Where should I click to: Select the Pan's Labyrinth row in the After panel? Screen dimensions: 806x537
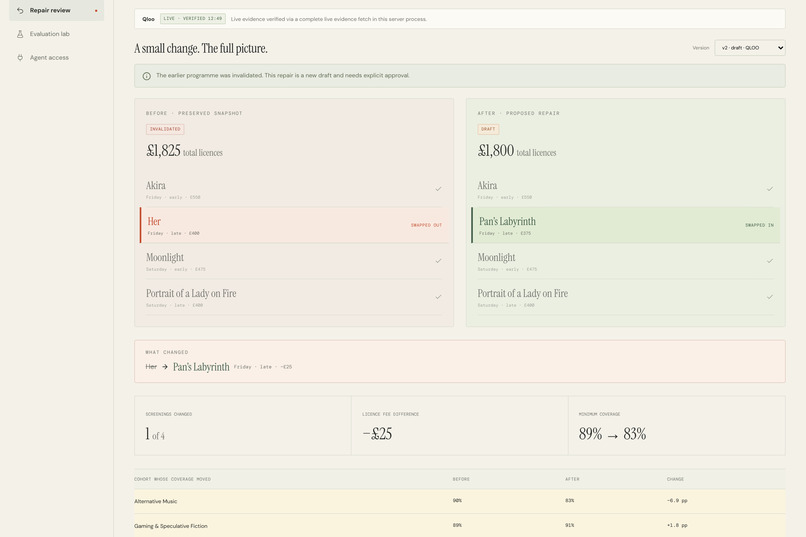point(626,225)
